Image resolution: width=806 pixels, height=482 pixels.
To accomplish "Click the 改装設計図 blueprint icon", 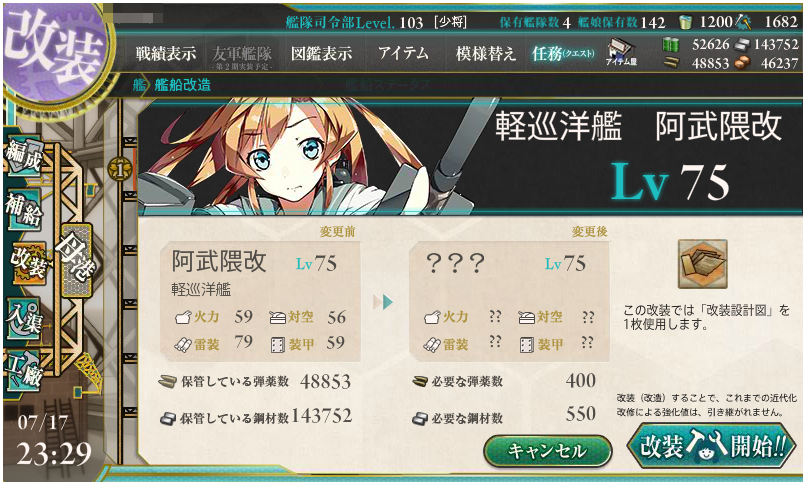I will pyautogui.click(x=702, y=264).
